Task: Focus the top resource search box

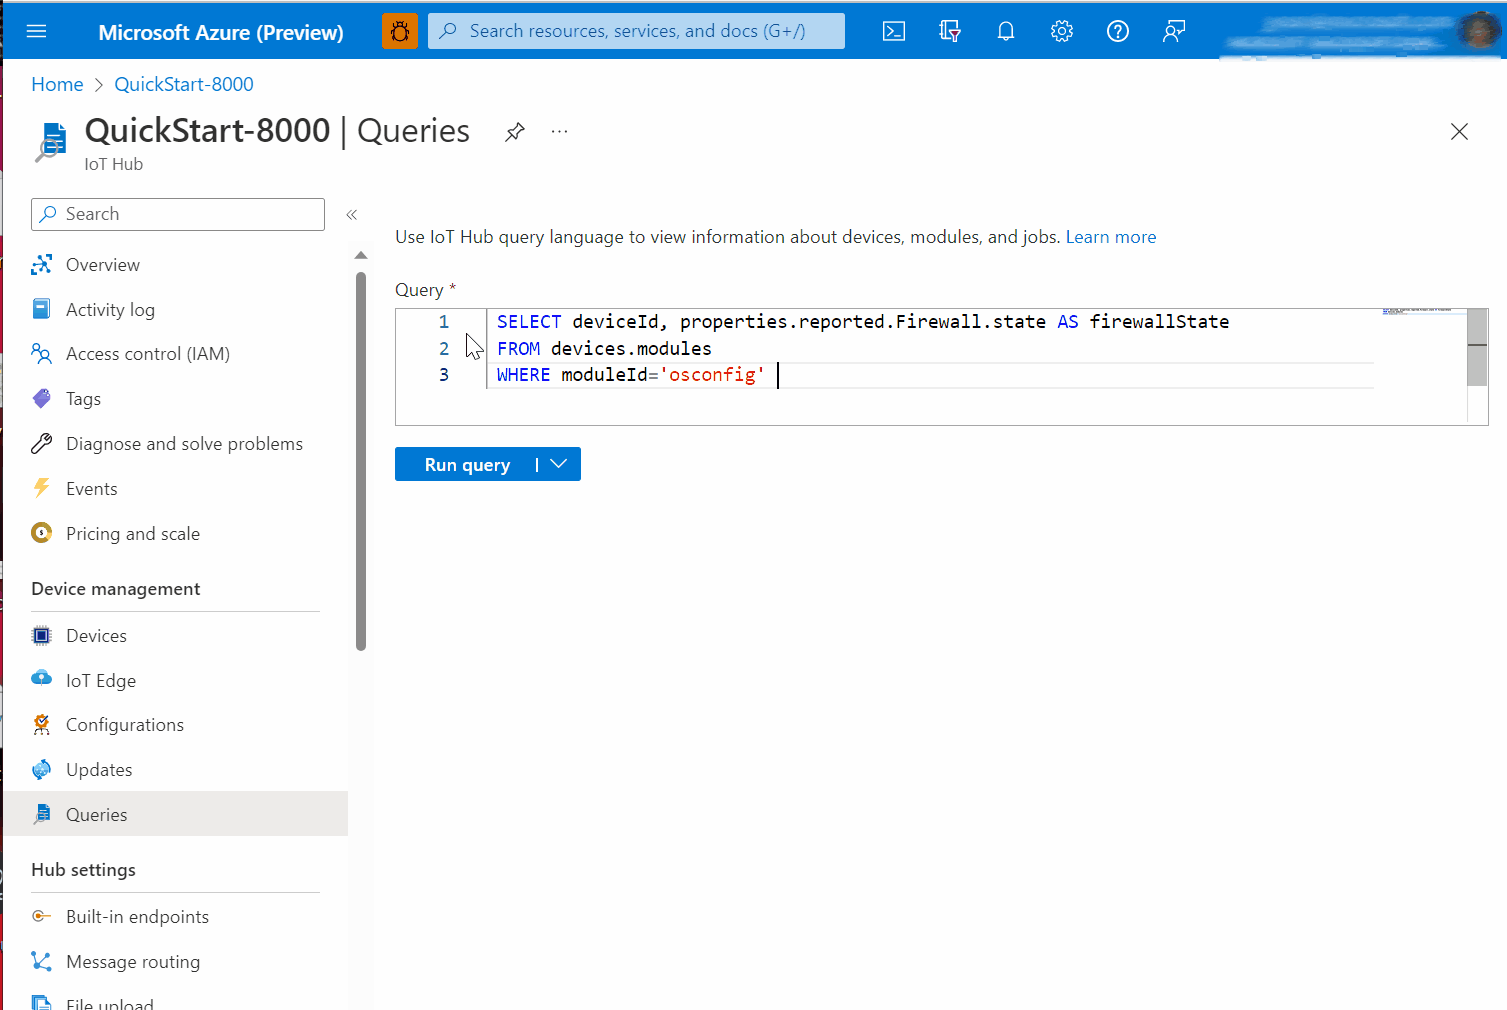Action: 636,31
